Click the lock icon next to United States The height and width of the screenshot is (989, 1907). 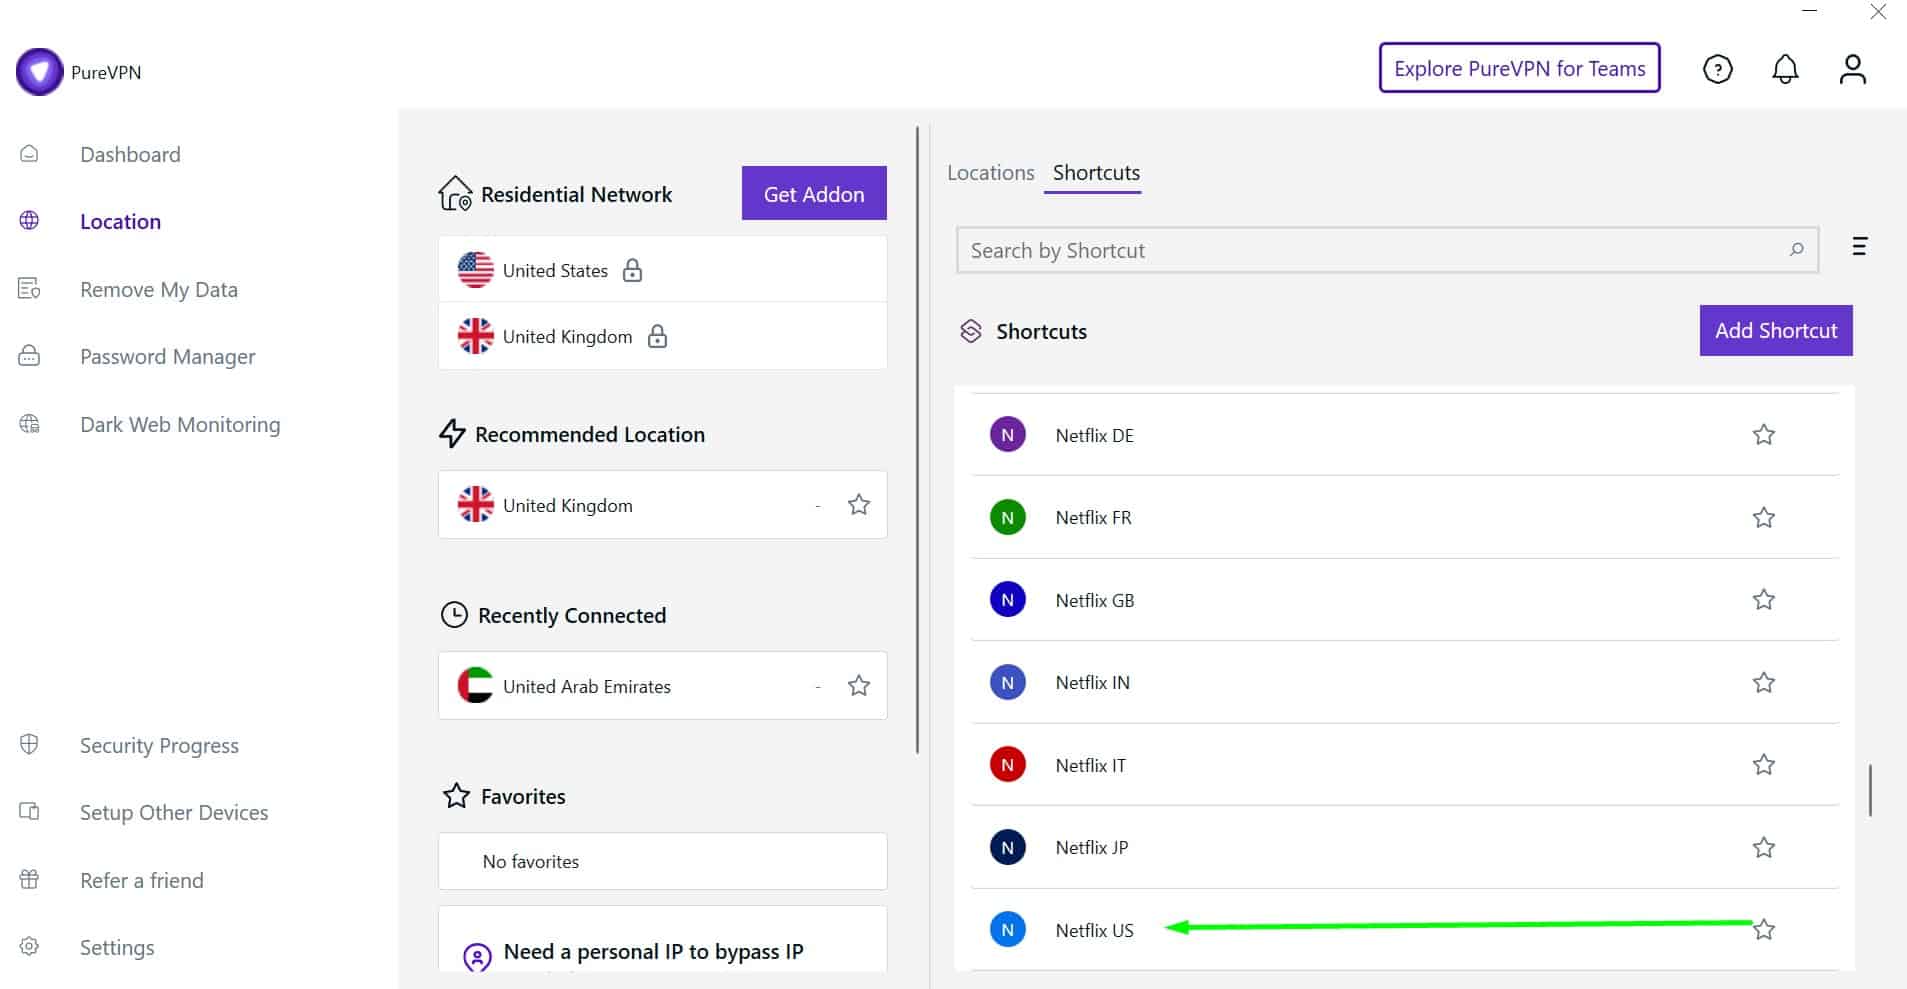[x=632, y=270]
